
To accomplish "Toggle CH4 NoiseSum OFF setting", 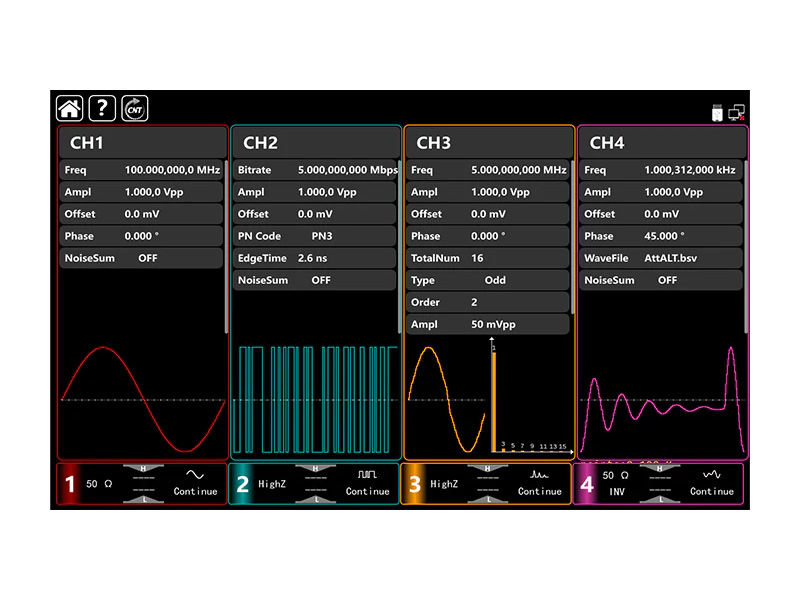I will 661,280.
